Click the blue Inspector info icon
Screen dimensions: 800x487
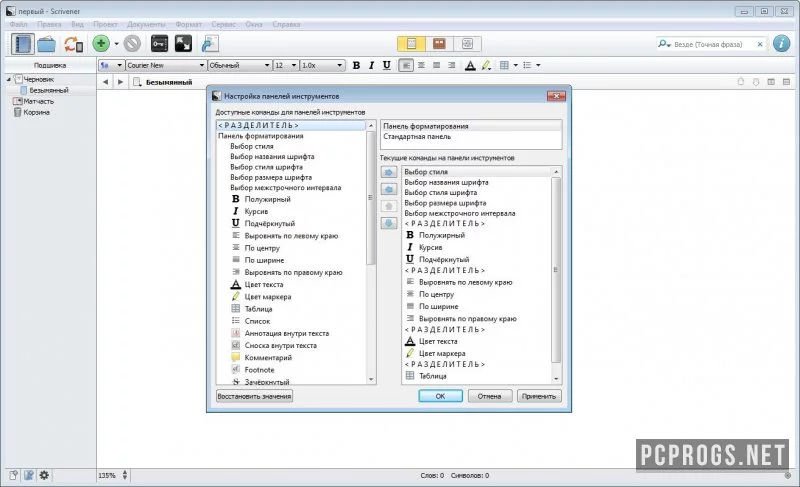pyautogui.click(x=781, y=44)
